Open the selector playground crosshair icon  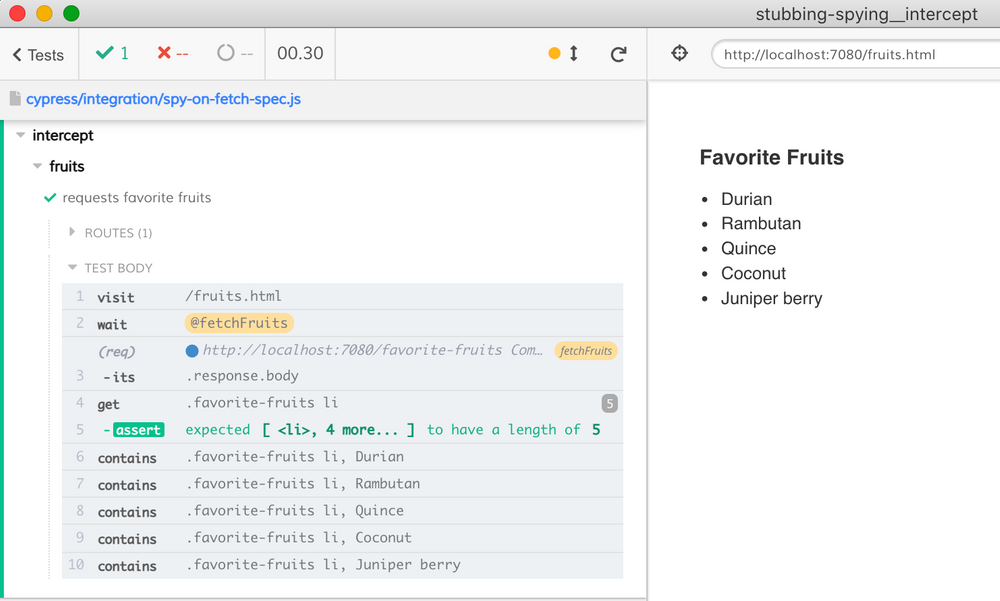679,54
